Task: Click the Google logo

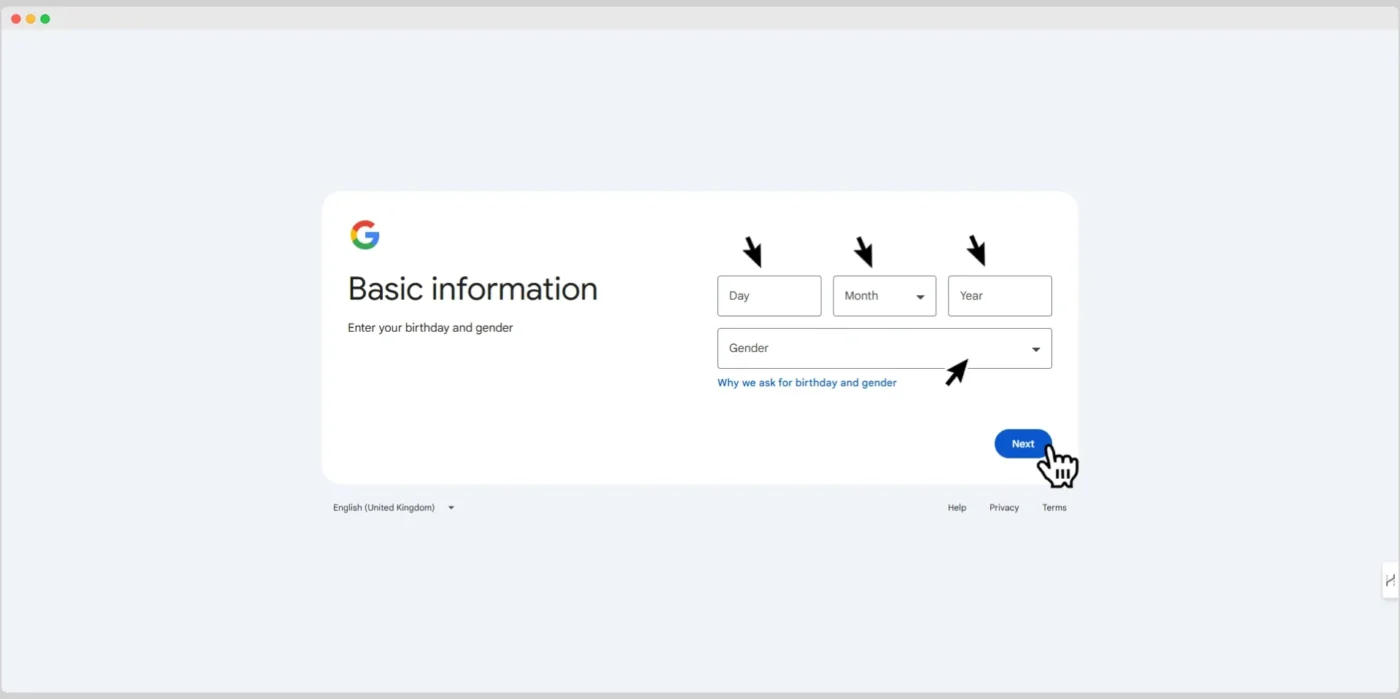Action: tap(365, 235)
